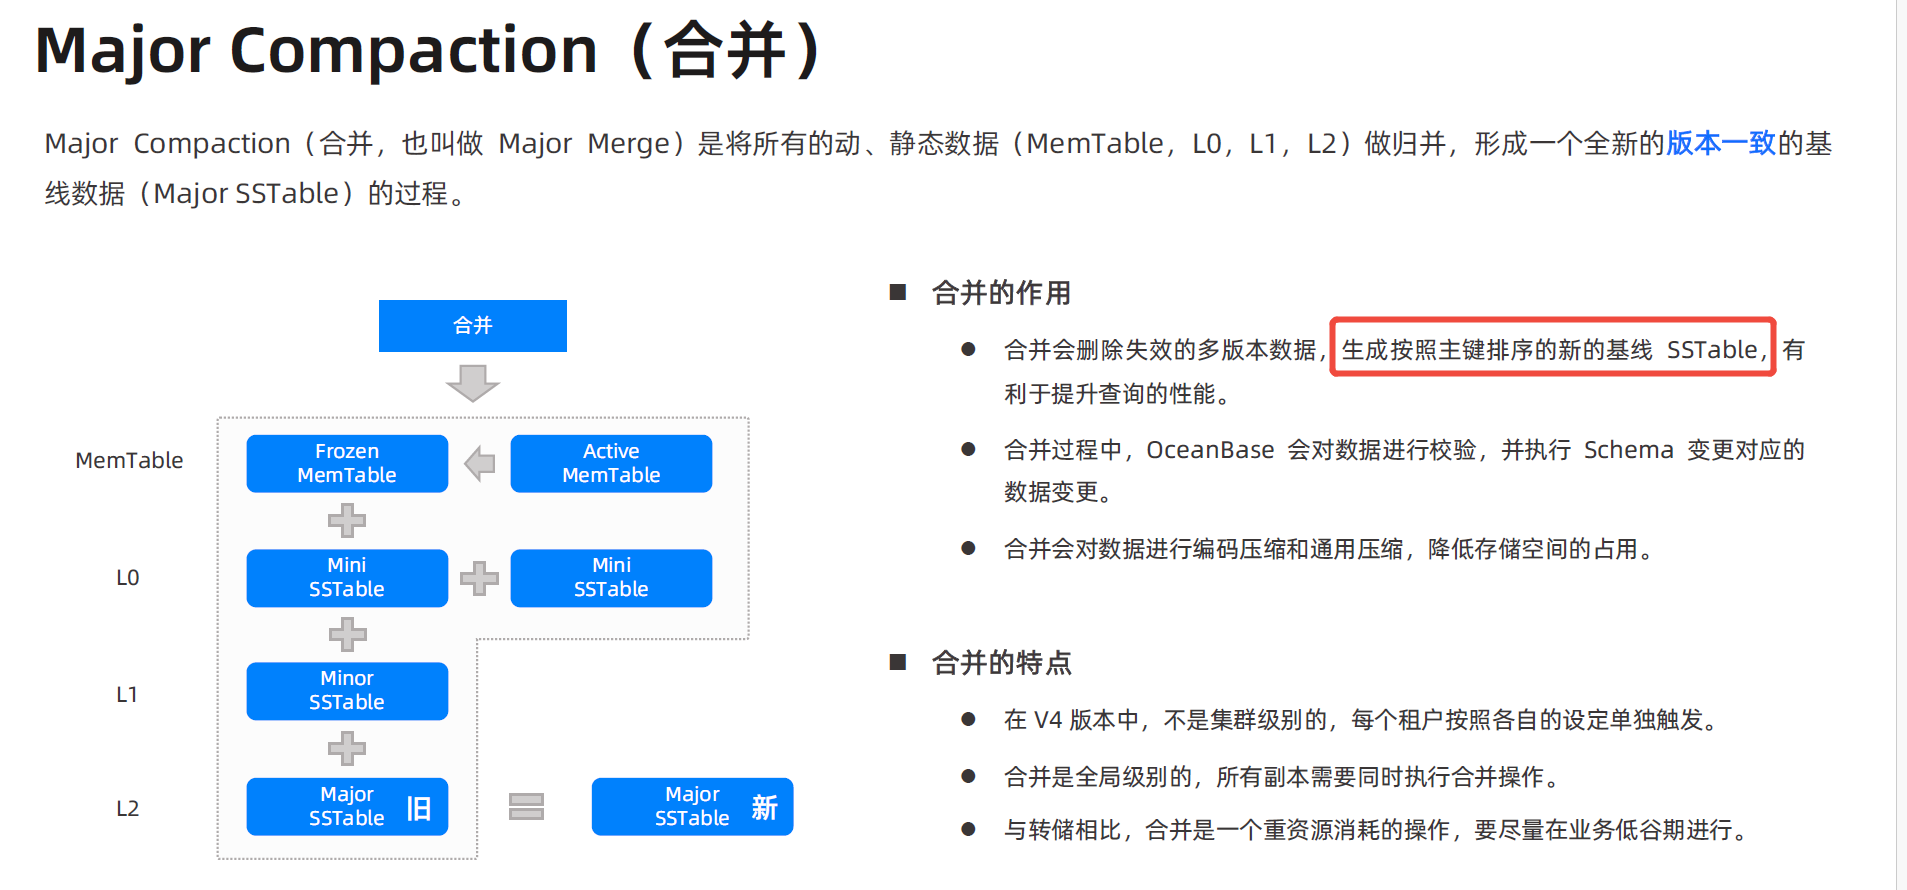Click the left Mini SSTable block
The width and height of the screenshot is (1907, 890).
[347, 578]
